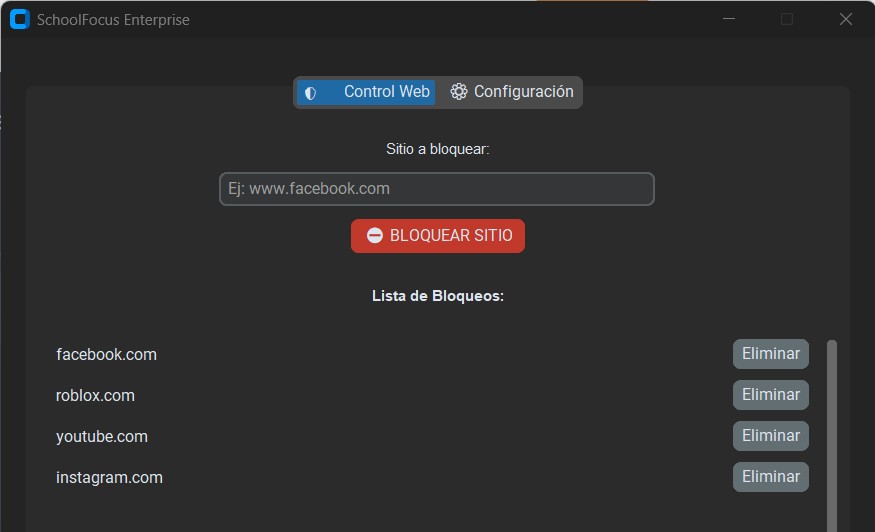The image size is (875, 532).
Task: Click the BLOQUEAR SITIO button
Action: pos(438,236)
